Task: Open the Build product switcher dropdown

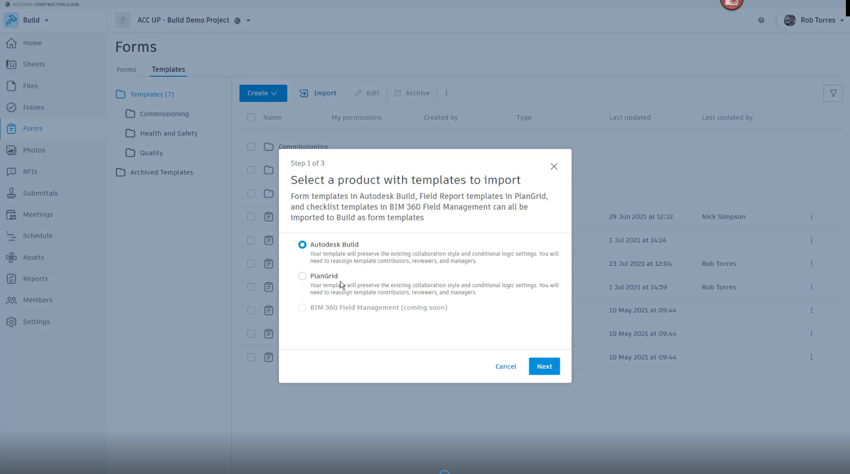Action: tap(47, 20)
